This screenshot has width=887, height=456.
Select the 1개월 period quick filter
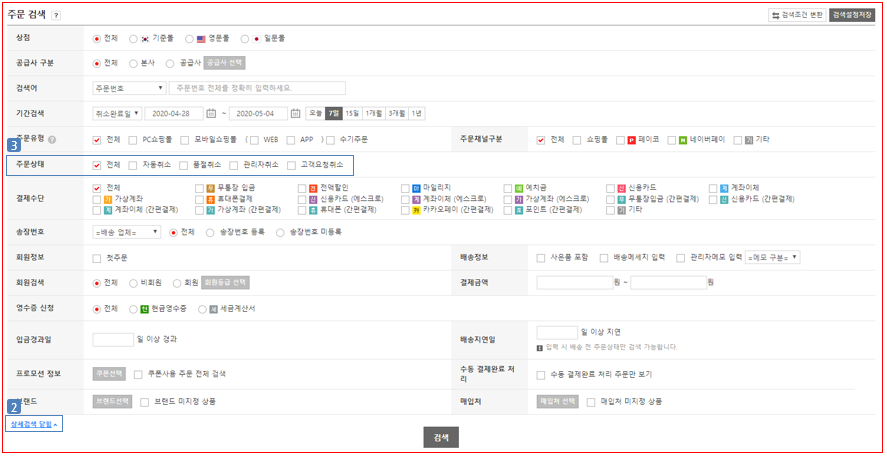click(373, 113)
